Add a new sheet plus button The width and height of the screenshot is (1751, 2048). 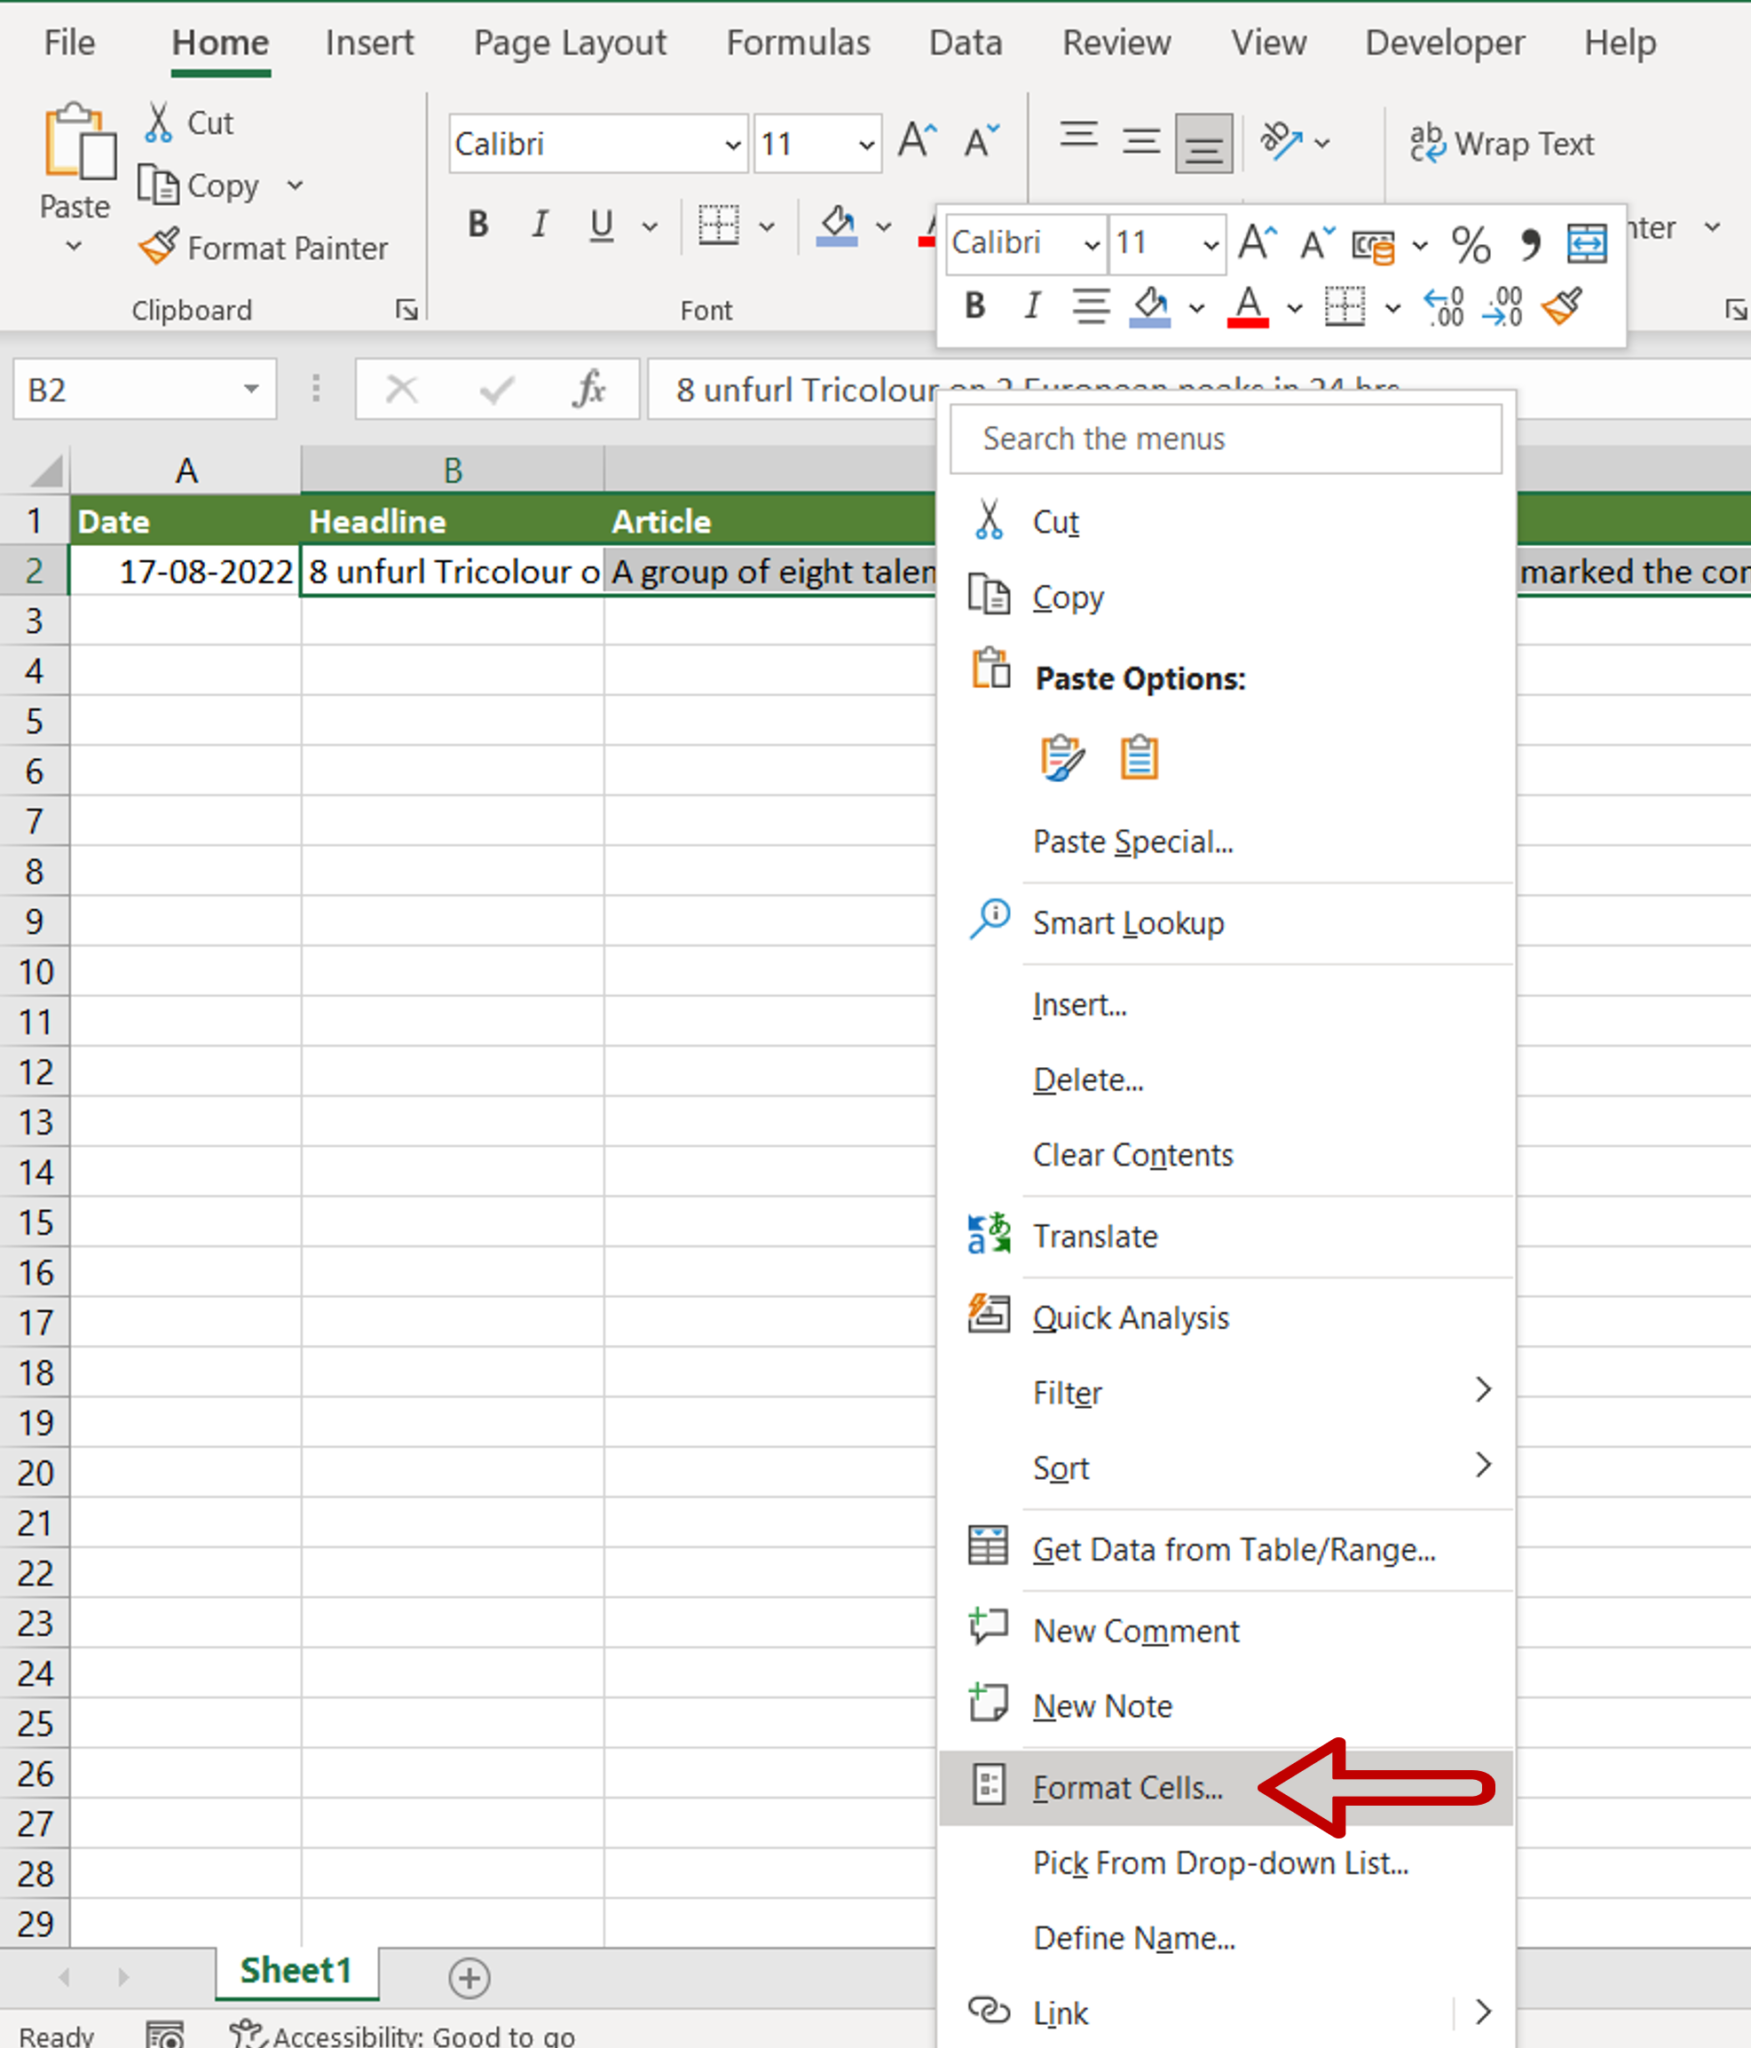tap(469, 1977)
